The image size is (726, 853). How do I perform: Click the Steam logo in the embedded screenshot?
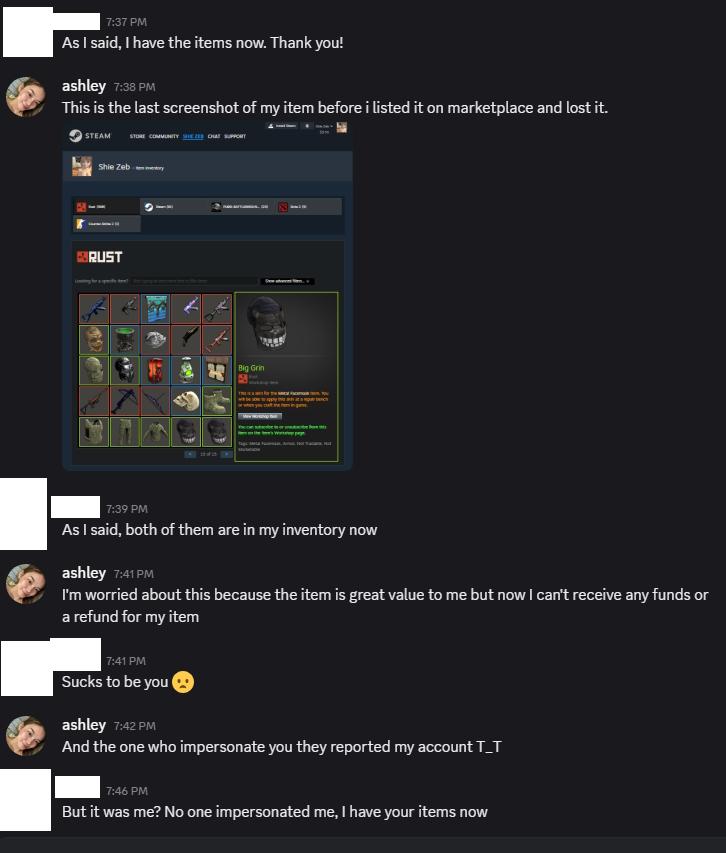tap(76, 135)
